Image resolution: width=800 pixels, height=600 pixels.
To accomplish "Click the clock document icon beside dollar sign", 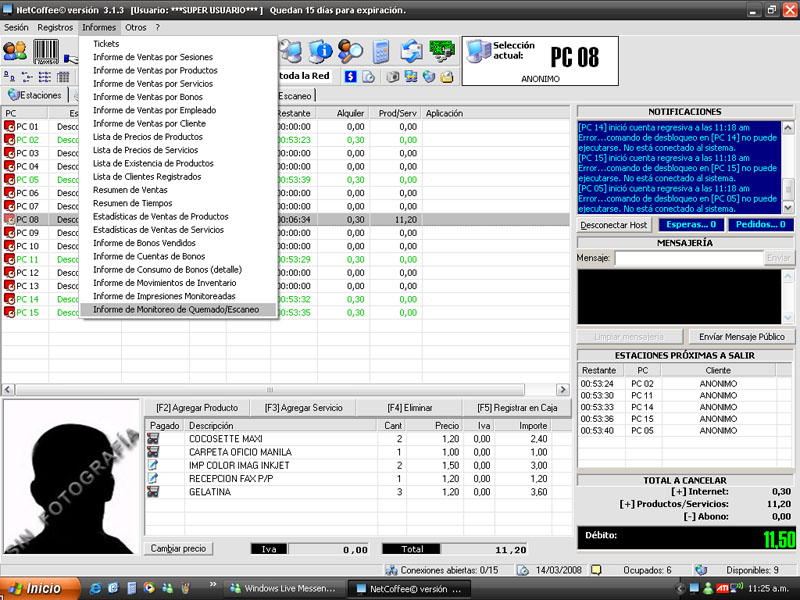I will (x=368, y=77).
